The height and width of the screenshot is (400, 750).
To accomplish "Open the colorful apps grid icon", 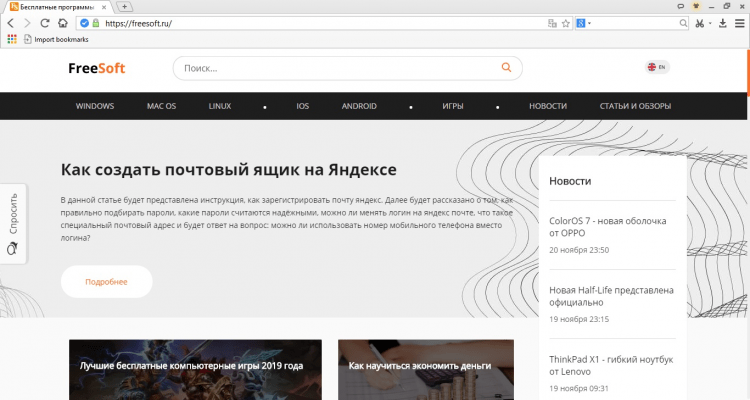I will tap(12, 39).
